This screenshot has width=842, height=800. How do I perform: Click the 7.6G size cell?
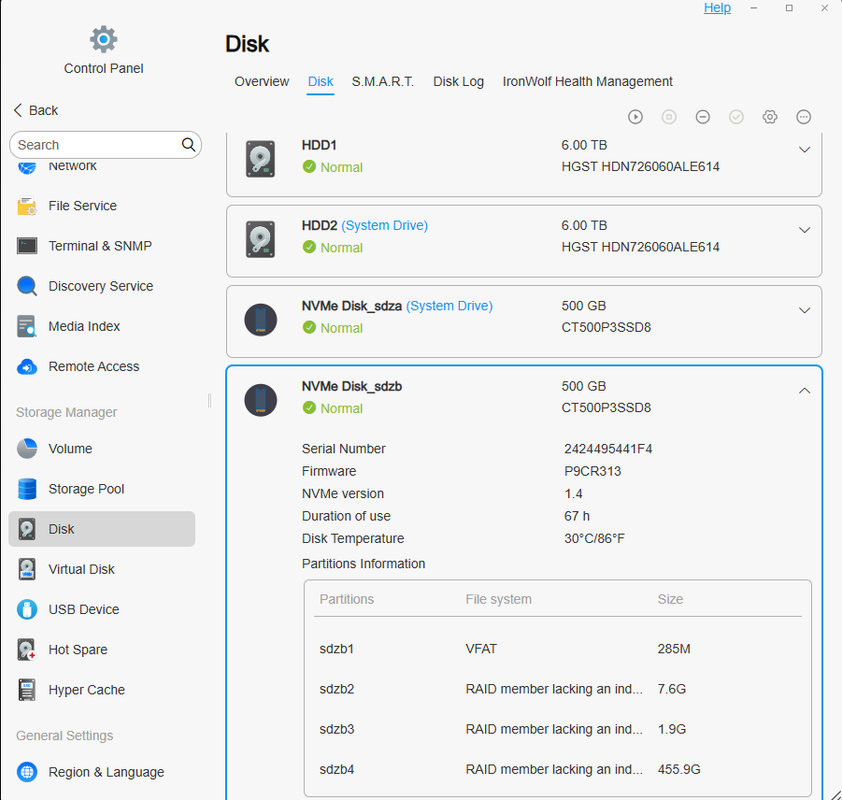click(x=671, y=689)
